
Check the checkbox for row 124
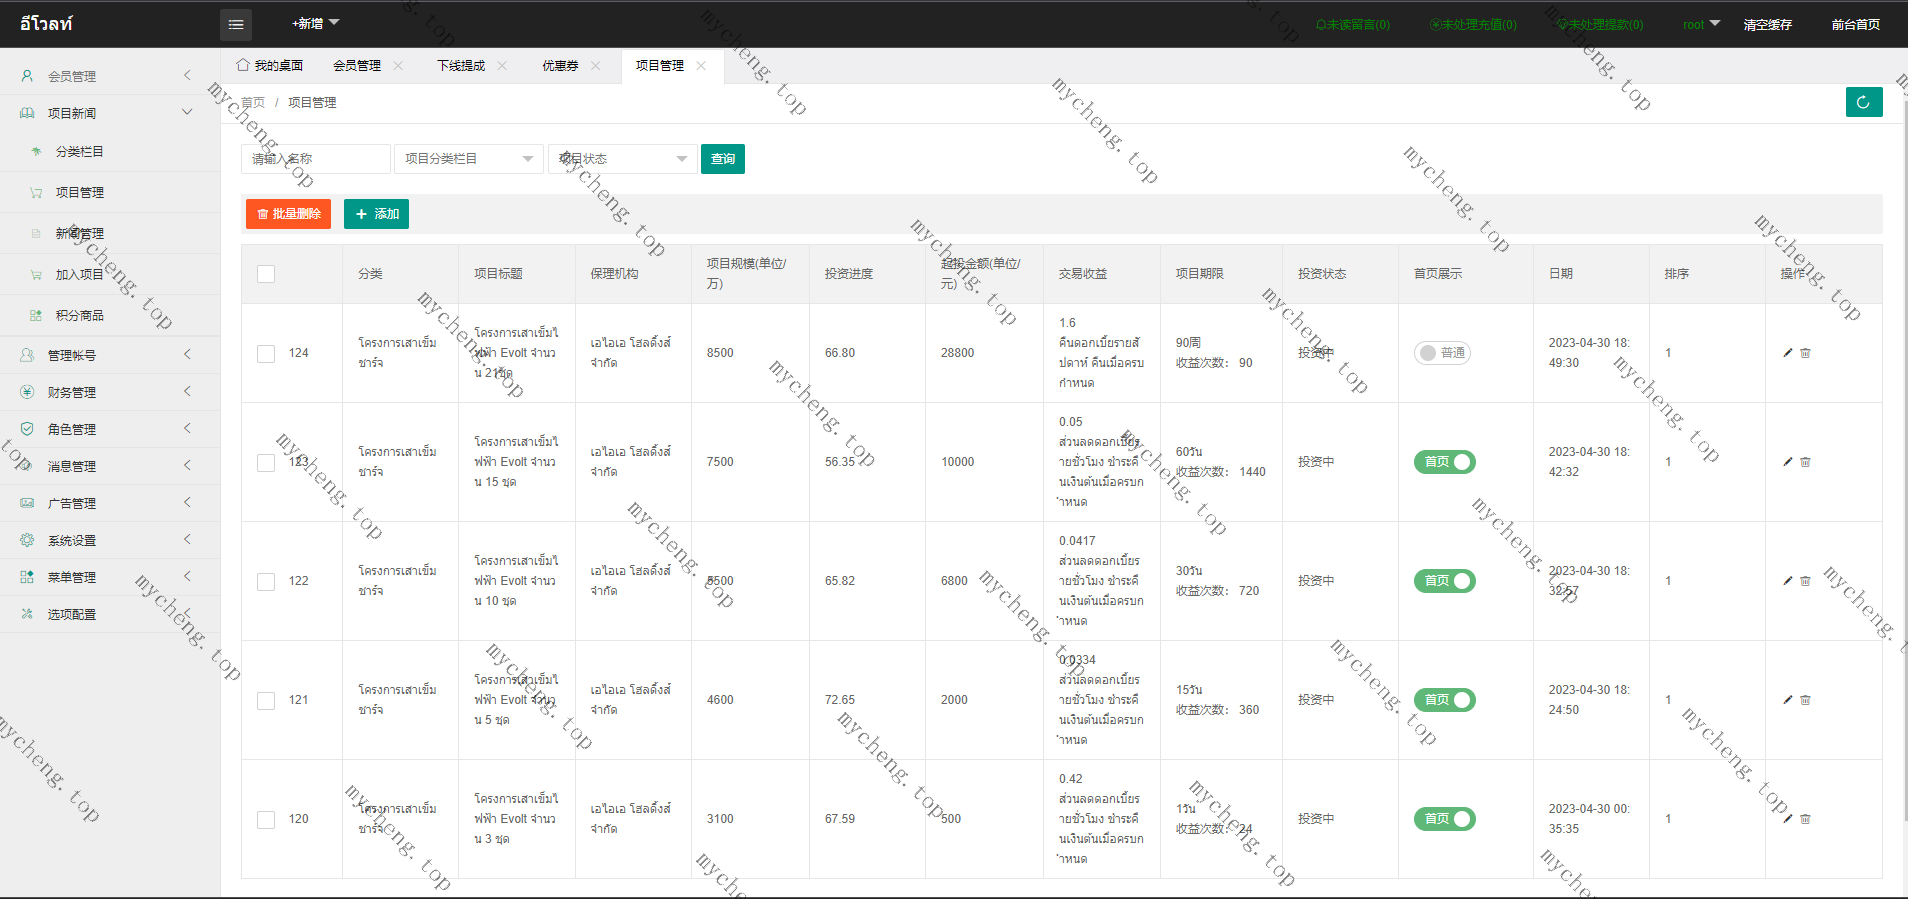click(x=266, y=353)
